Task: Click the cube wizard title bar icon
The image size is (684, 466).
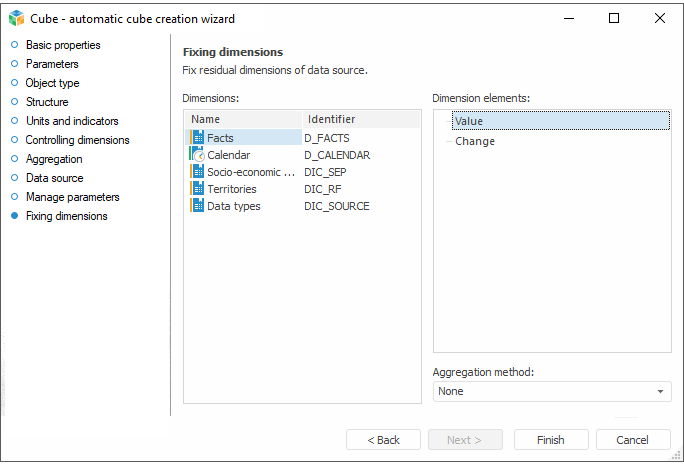Action: pos(16,18)
